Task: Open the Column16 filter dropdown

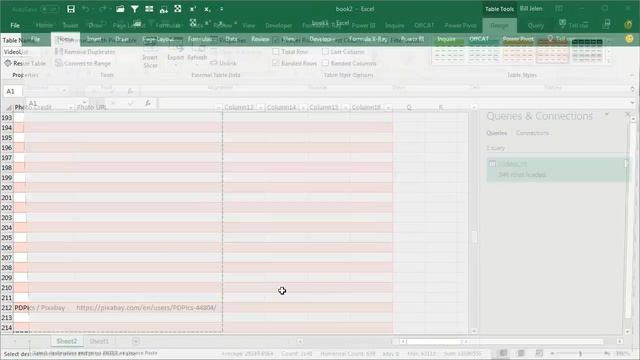Action: point(388,108)
